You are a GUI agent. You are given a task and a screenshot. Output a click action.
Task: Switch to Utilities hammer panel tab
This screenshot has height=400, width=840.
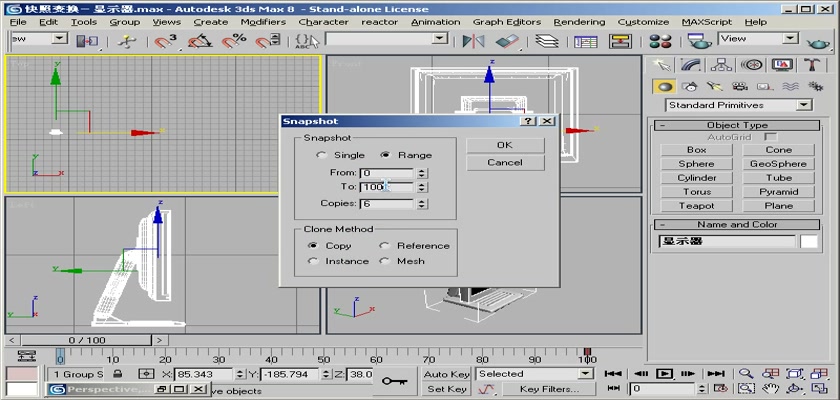coord(812,65)
